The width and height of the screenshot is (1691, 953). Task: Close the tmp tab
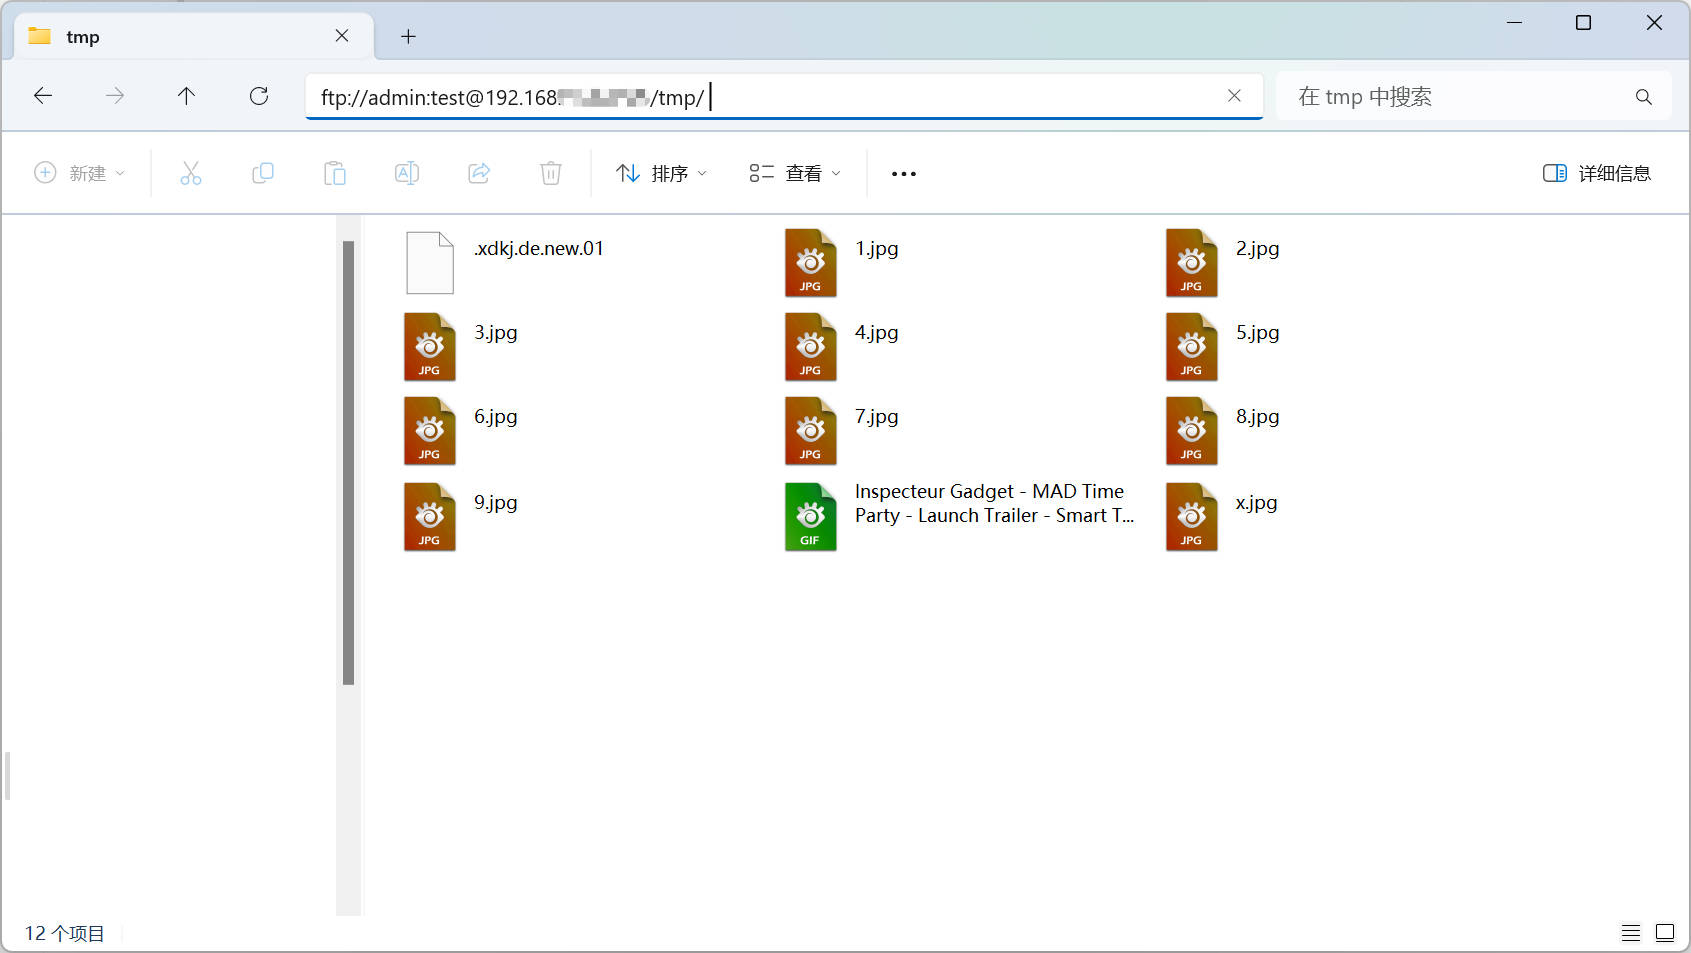342,36
